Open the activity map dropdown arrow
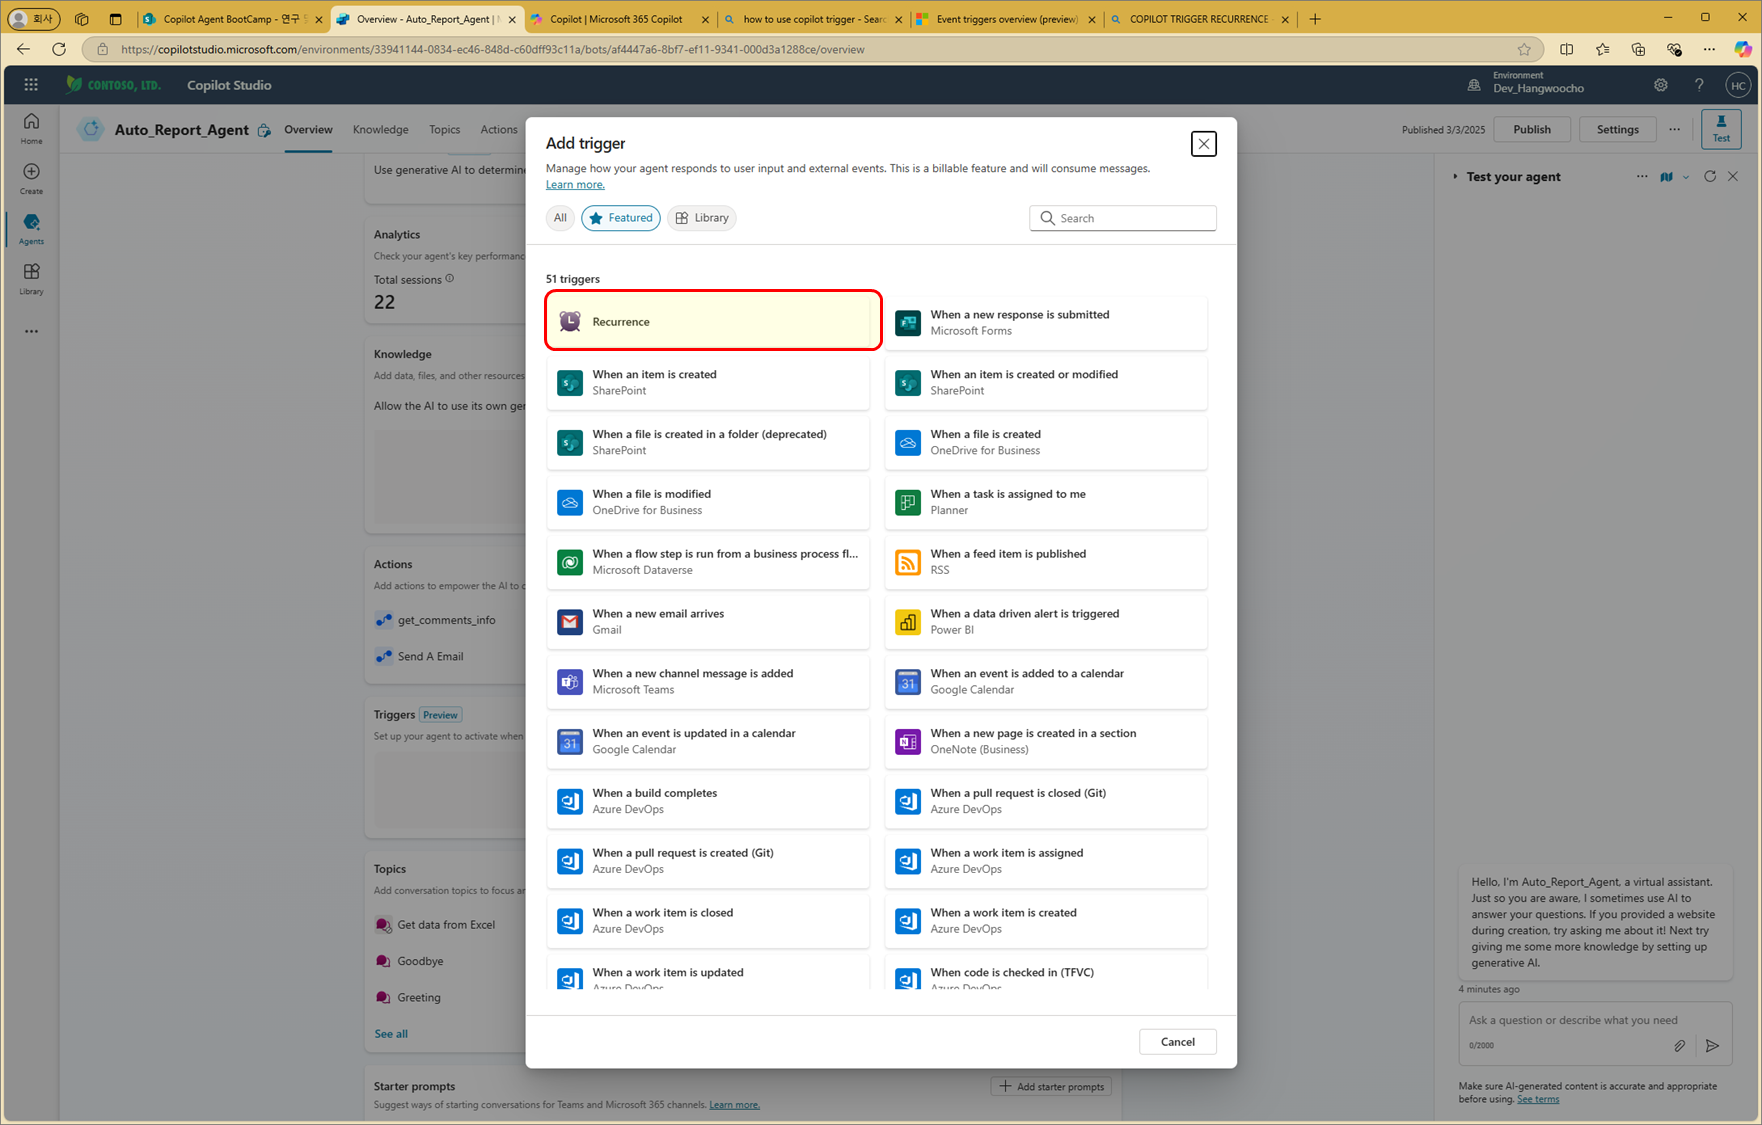 (1686, 177)
